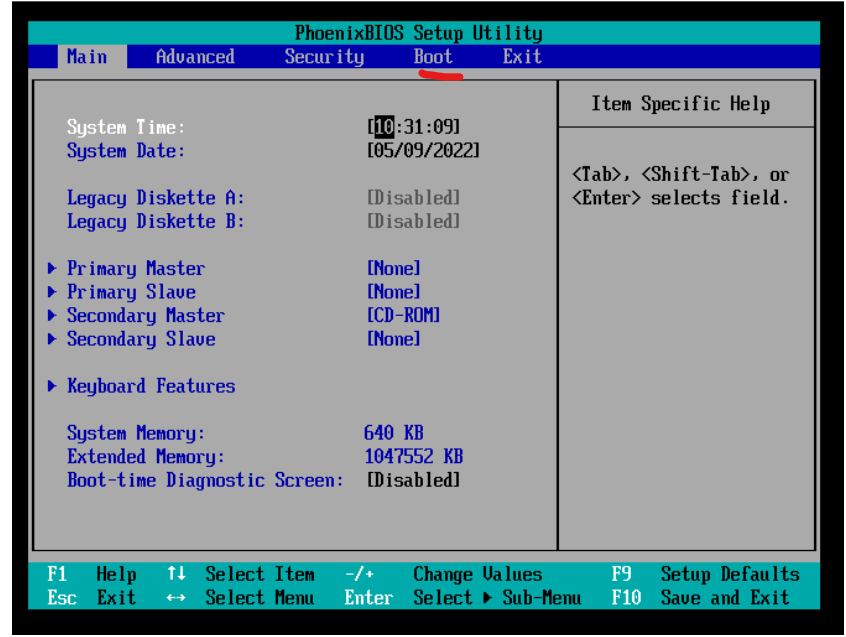Screen dimensions: 846x637
Task: Click the Secondary Slave None value
Action: (393, 339)
